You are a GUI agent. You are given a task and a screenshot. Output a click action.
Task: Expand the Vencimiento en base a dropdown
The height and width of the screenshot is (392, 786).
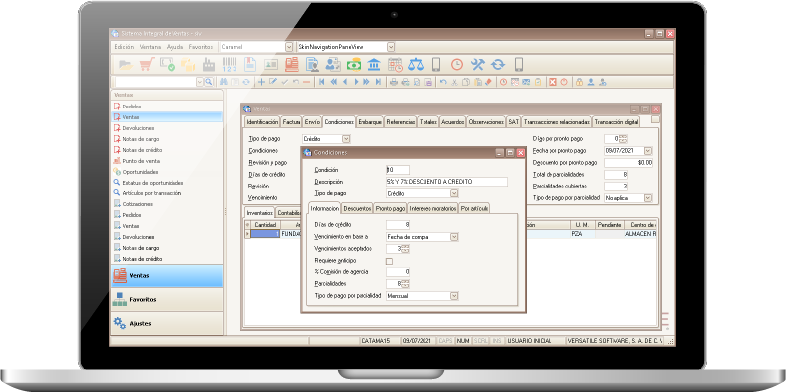coord(454,237)
